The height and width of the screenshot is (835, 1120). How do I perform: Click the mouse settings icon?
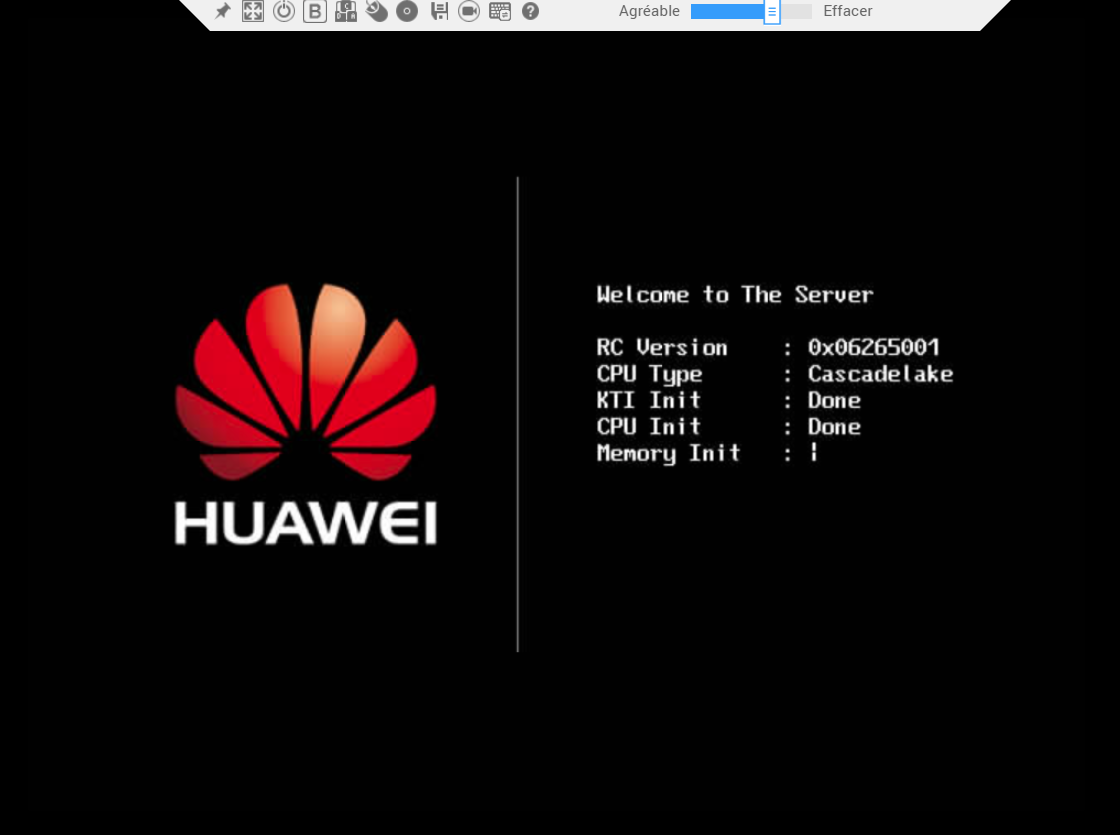point(376,11)
